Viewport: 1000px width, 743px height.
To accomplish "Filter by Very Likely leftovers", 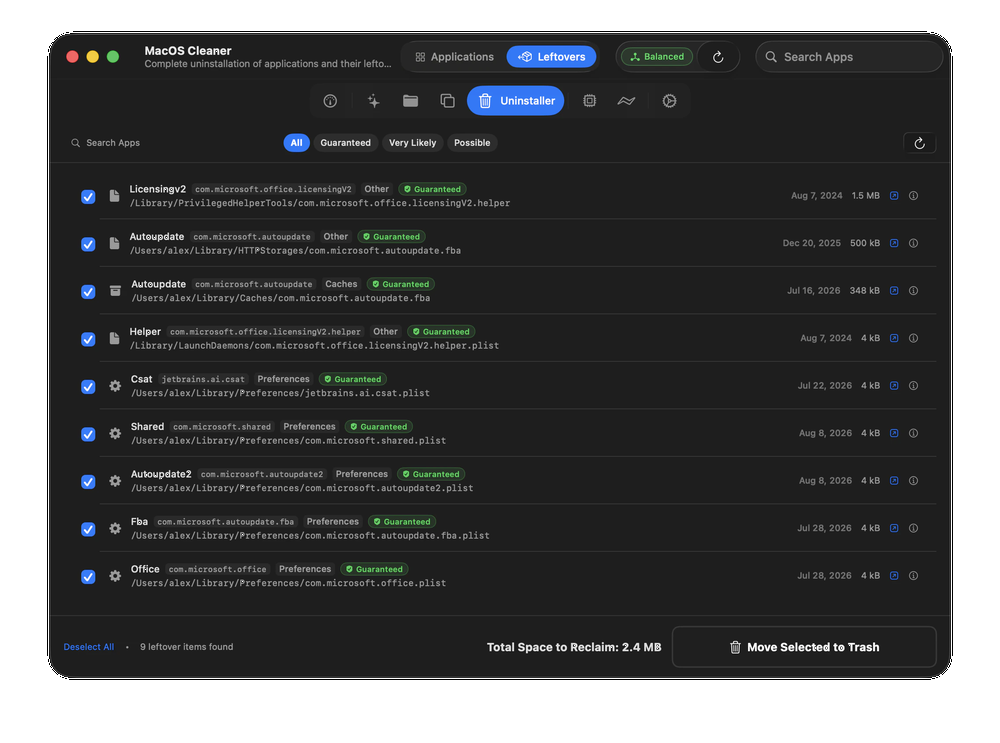I will [x=413, y=143].
